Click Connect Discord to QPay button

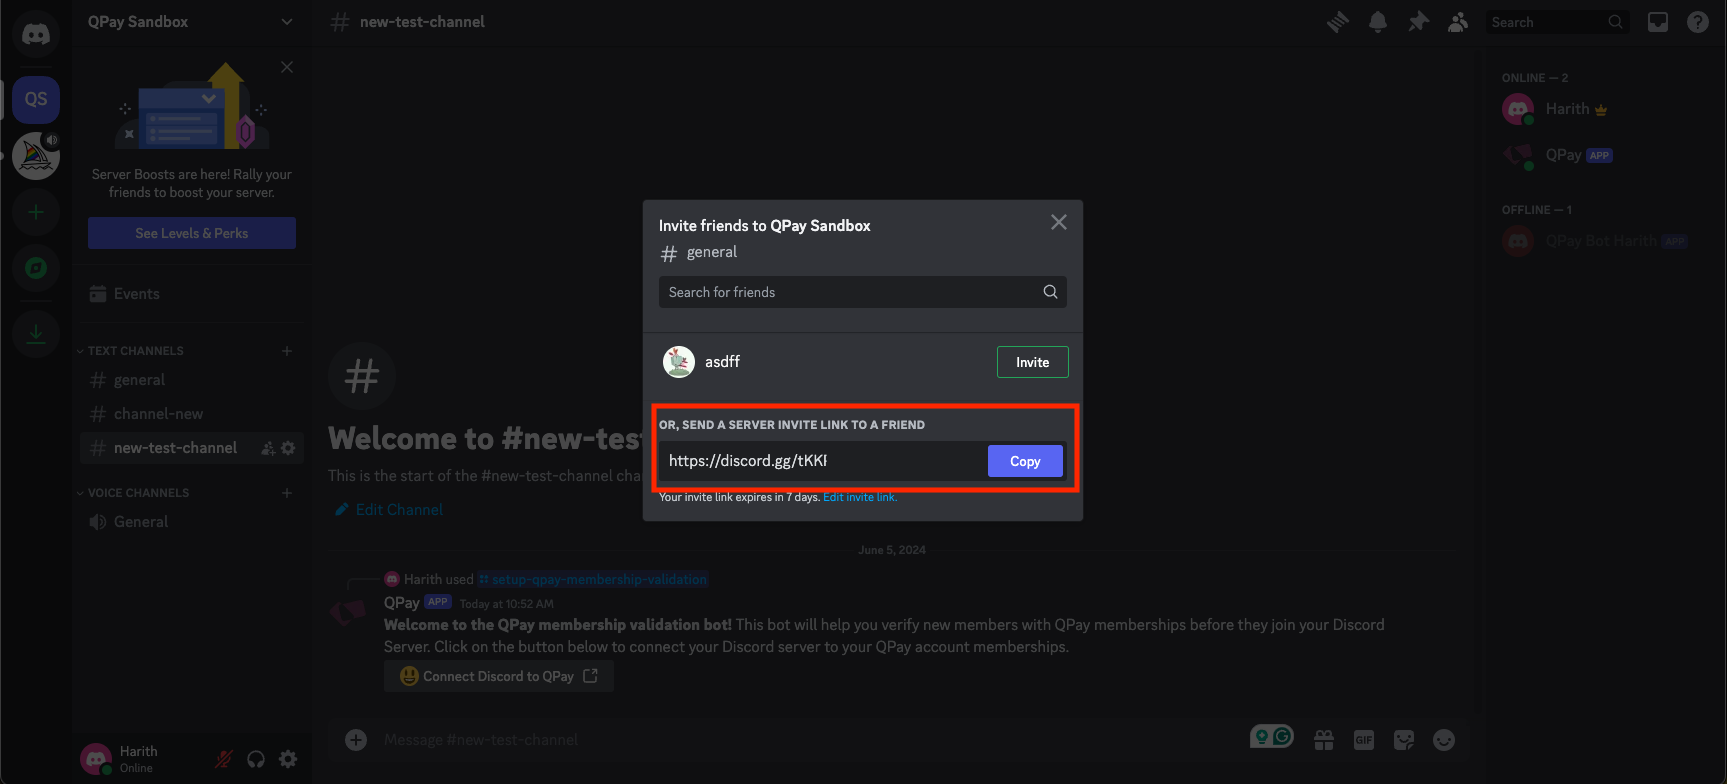pyautogui.click(x=499, y=676)
